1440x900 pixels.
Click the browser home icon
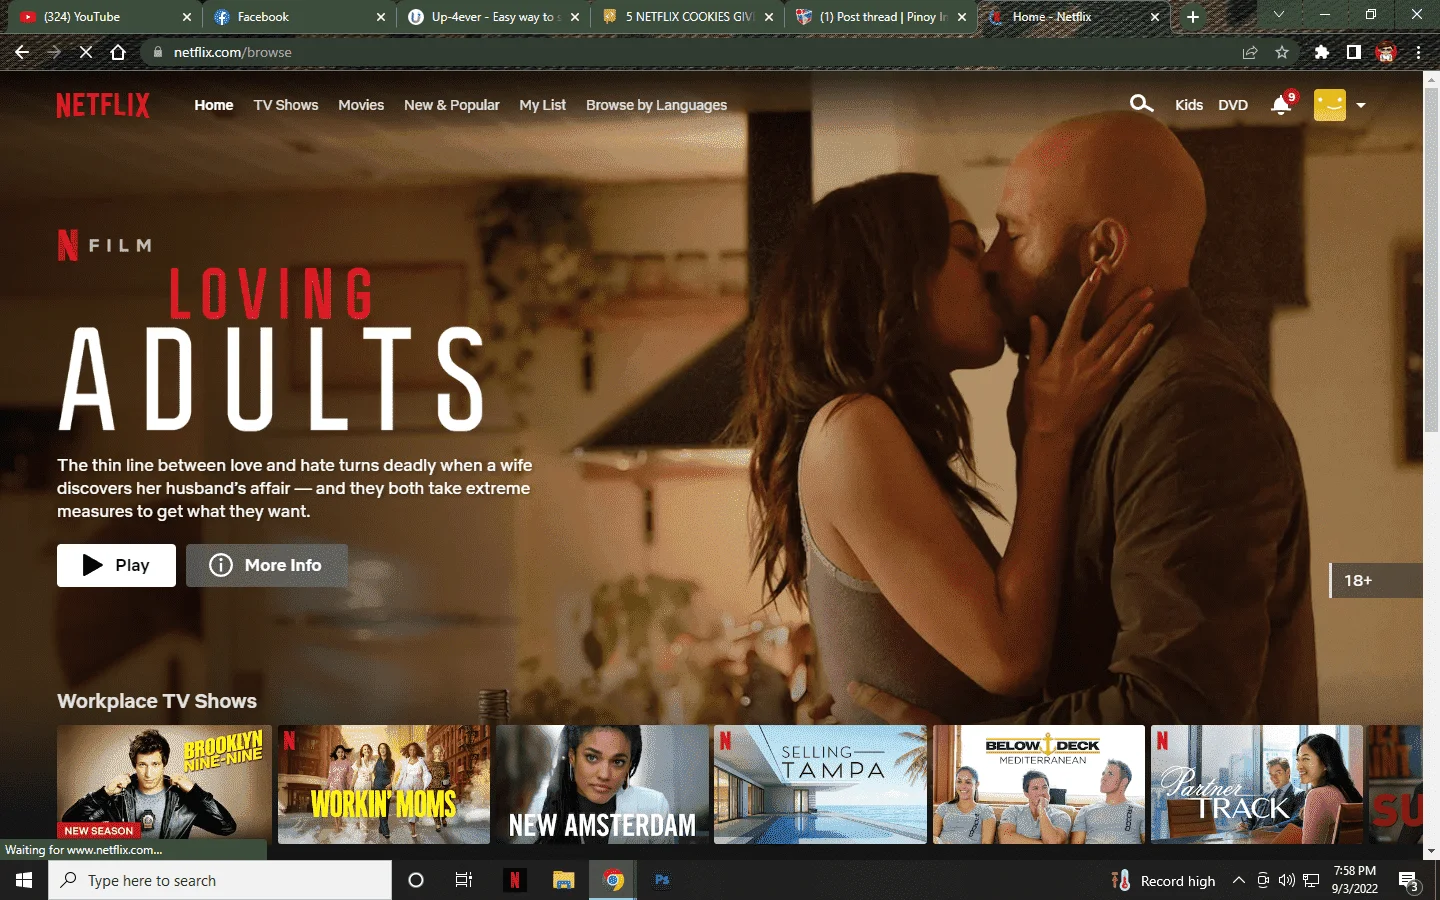click(x=118, y=52)
